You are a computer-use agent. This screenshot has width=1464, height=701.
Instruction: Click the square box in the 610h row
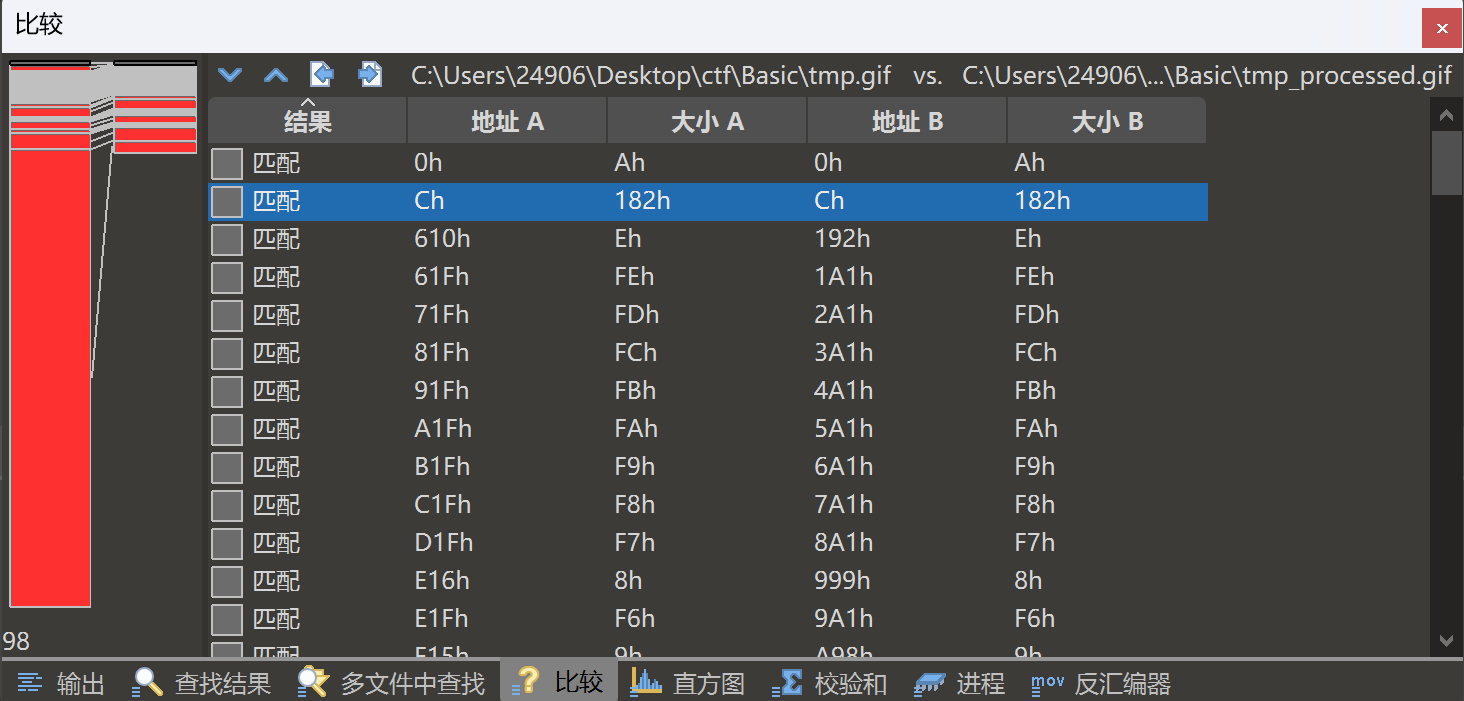[227, 239]
